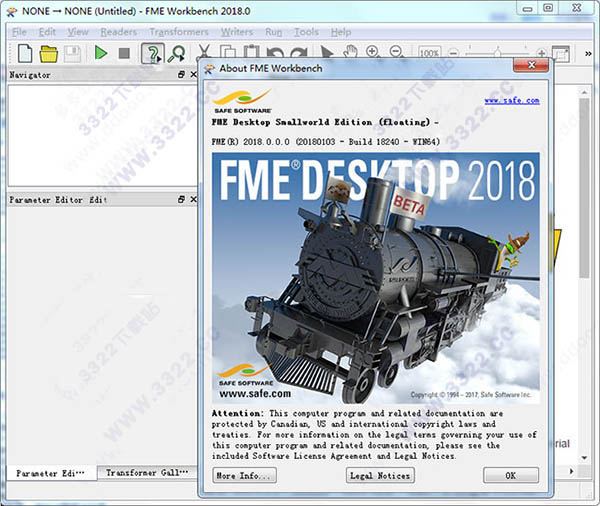
Task: Open the View menu
Action: 78,32
